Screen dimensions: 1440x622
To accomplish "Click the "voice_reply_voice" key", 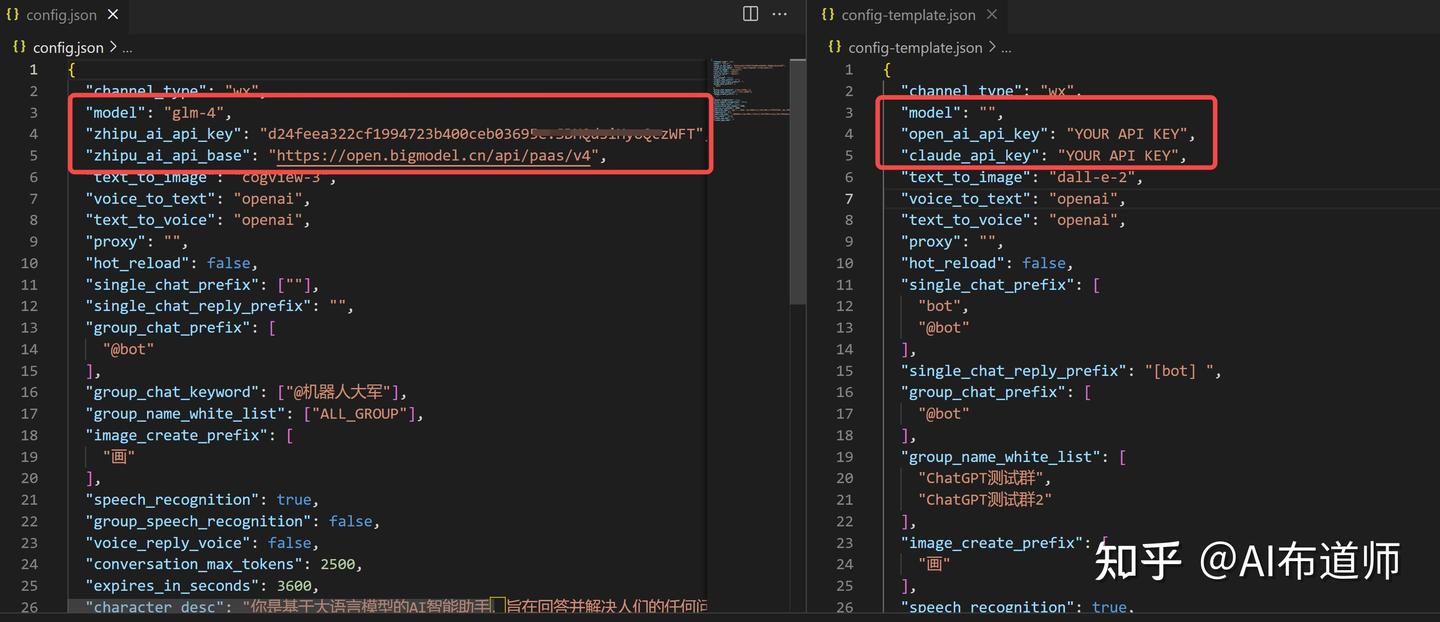I will [x=168, y=543].
